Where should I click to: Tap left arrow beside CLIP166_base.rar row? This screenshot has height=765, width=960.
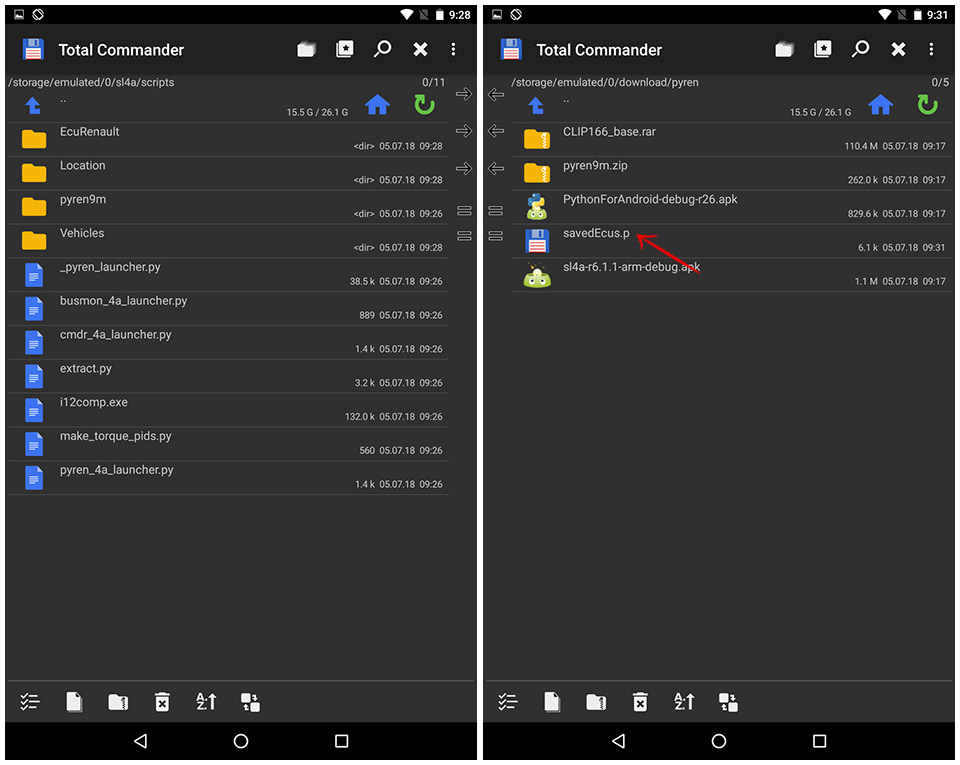point(496,130)
